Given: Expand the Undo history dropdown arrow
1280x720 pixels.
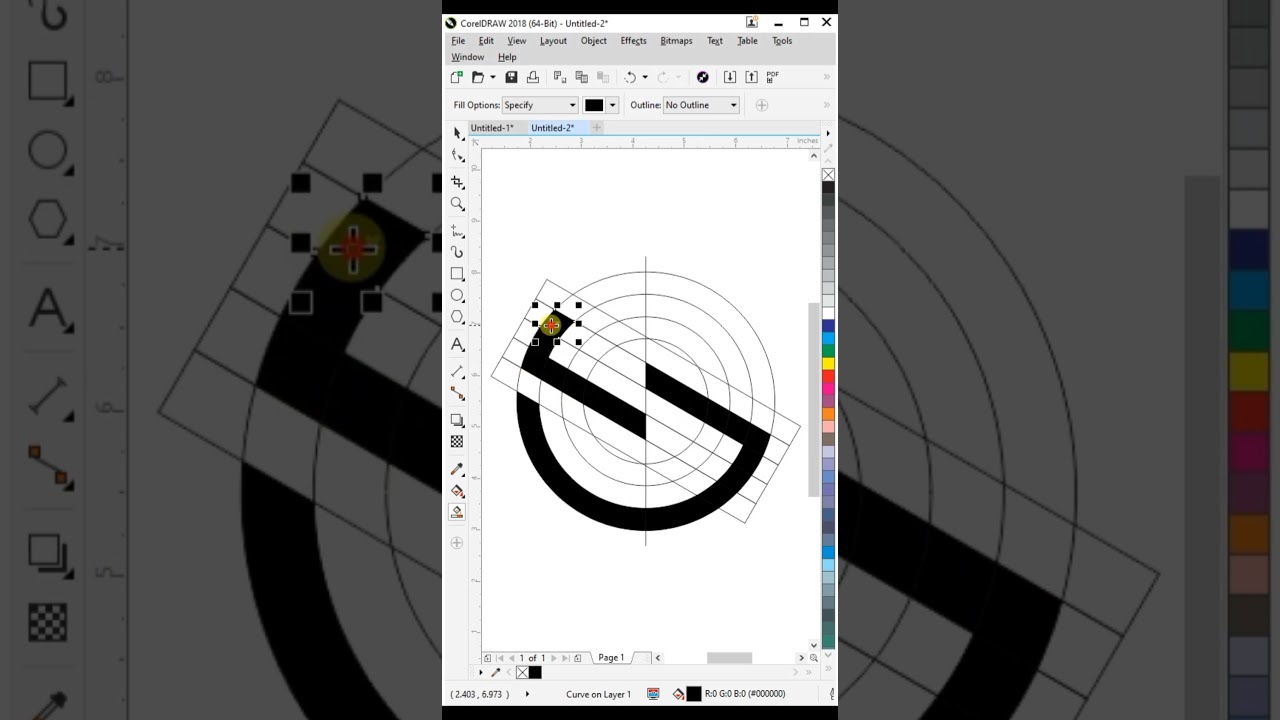Looking at the screenshot, I should coord(644,77).
